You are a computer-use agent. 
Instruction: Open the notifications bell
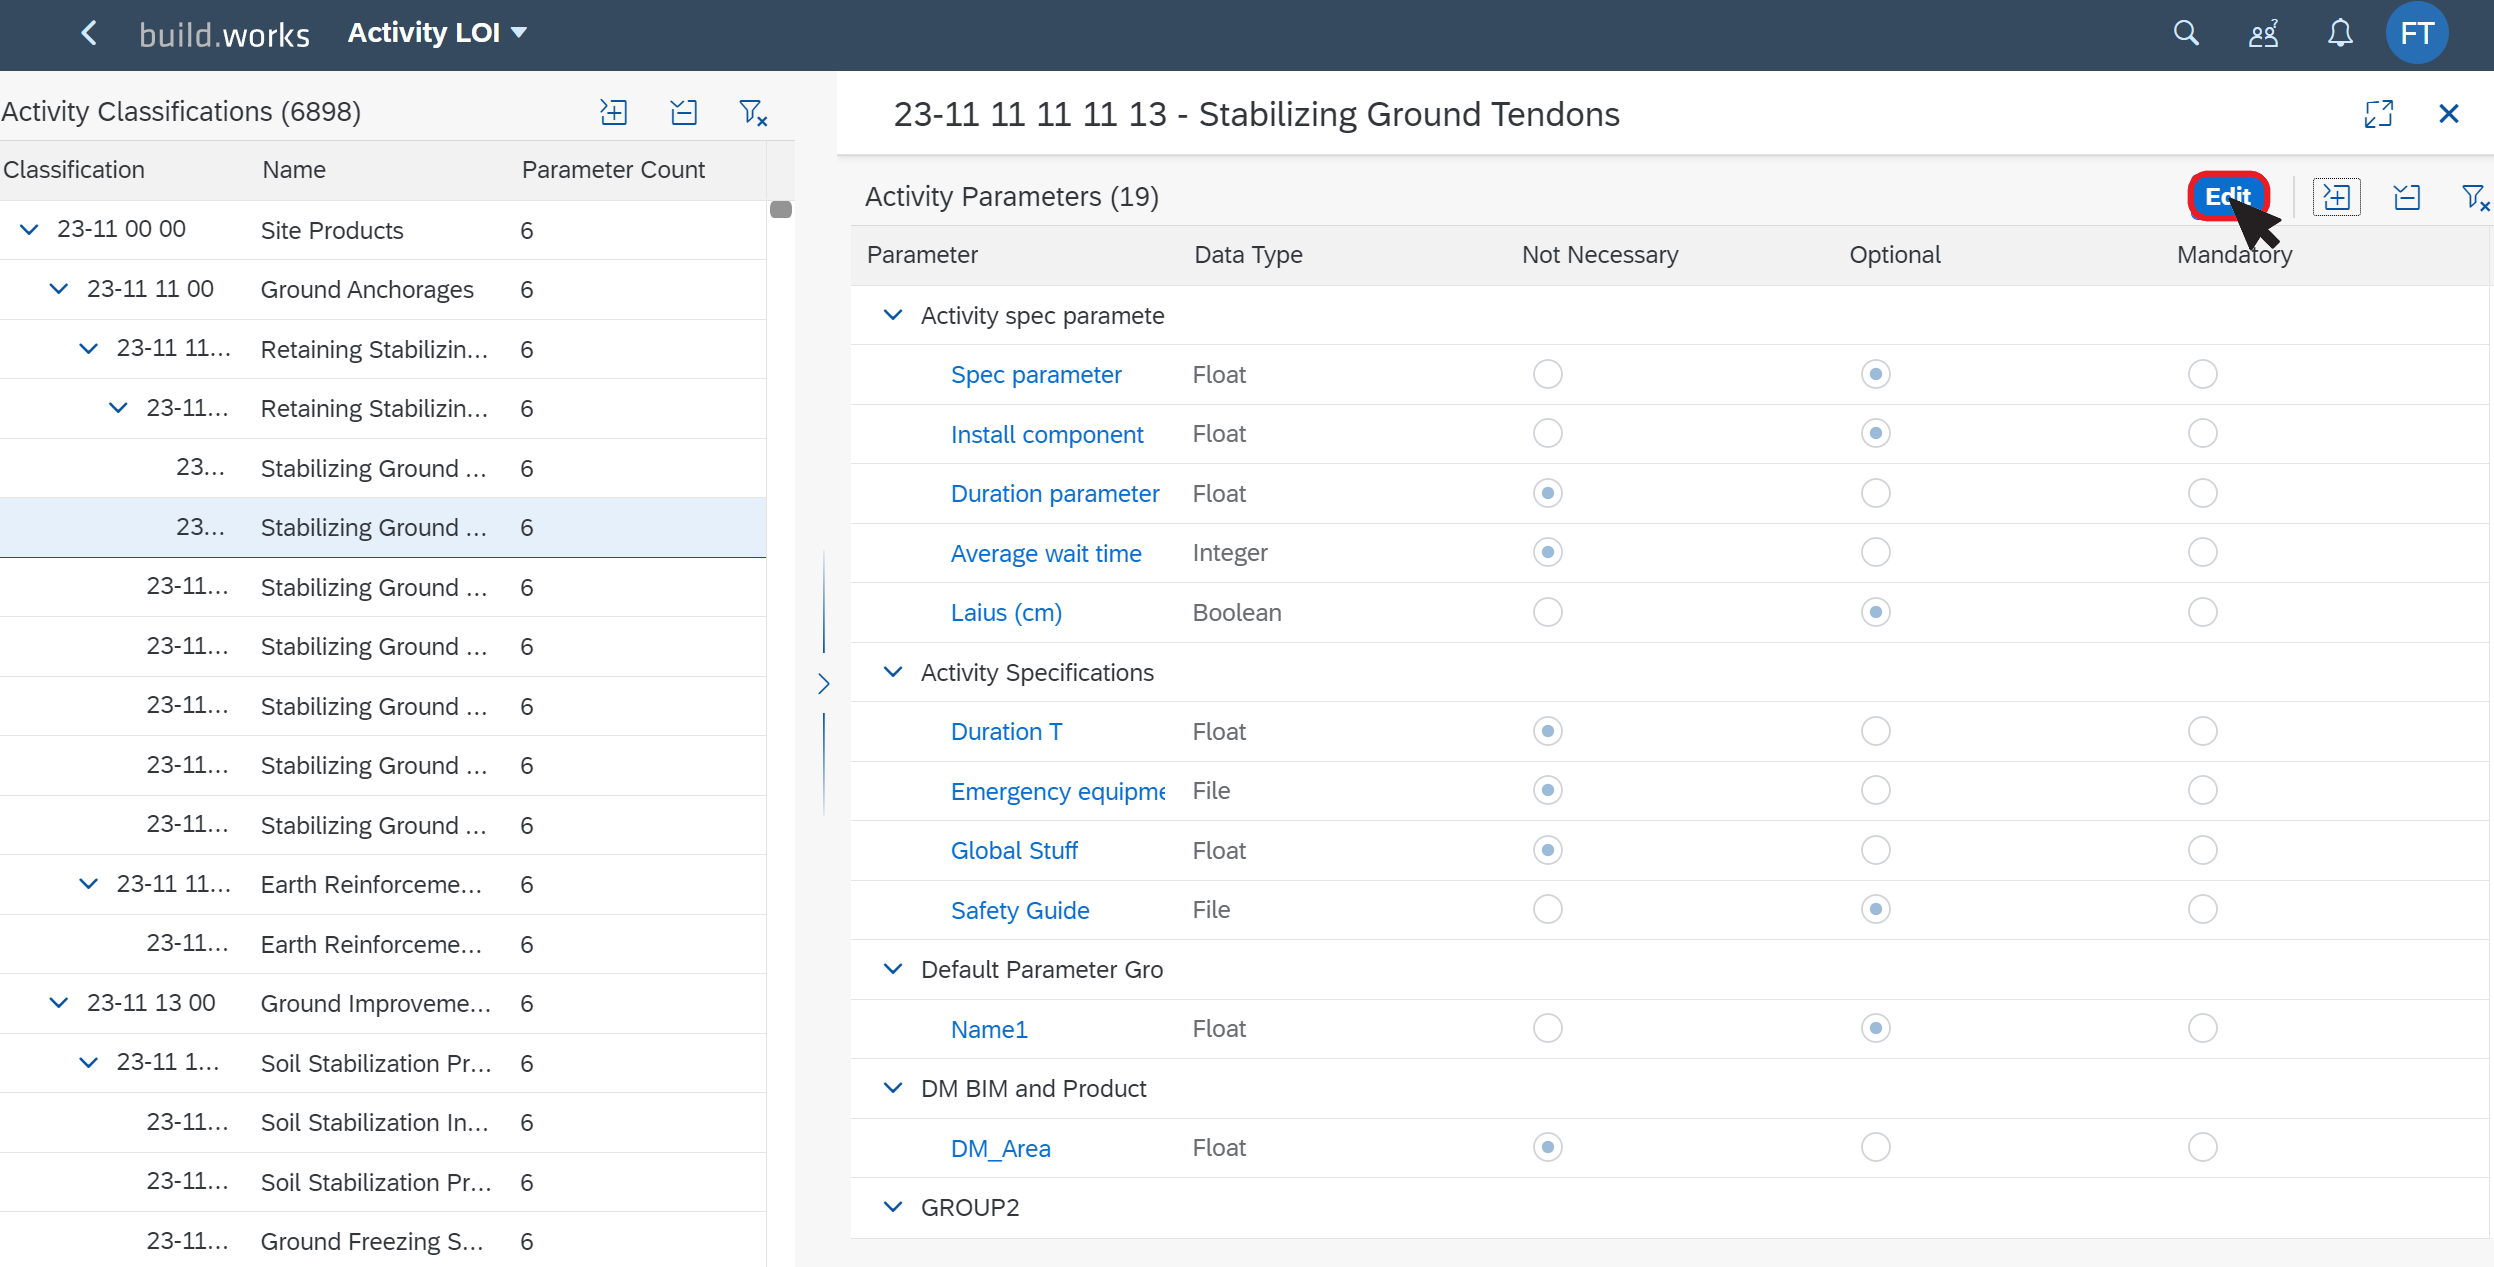click(2340, 33)
